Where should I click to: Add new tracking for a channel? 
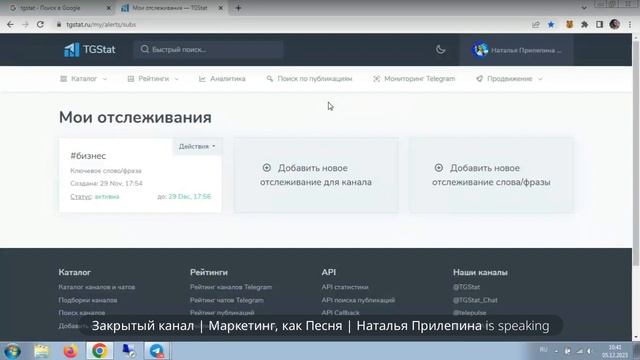coord(316,175)
